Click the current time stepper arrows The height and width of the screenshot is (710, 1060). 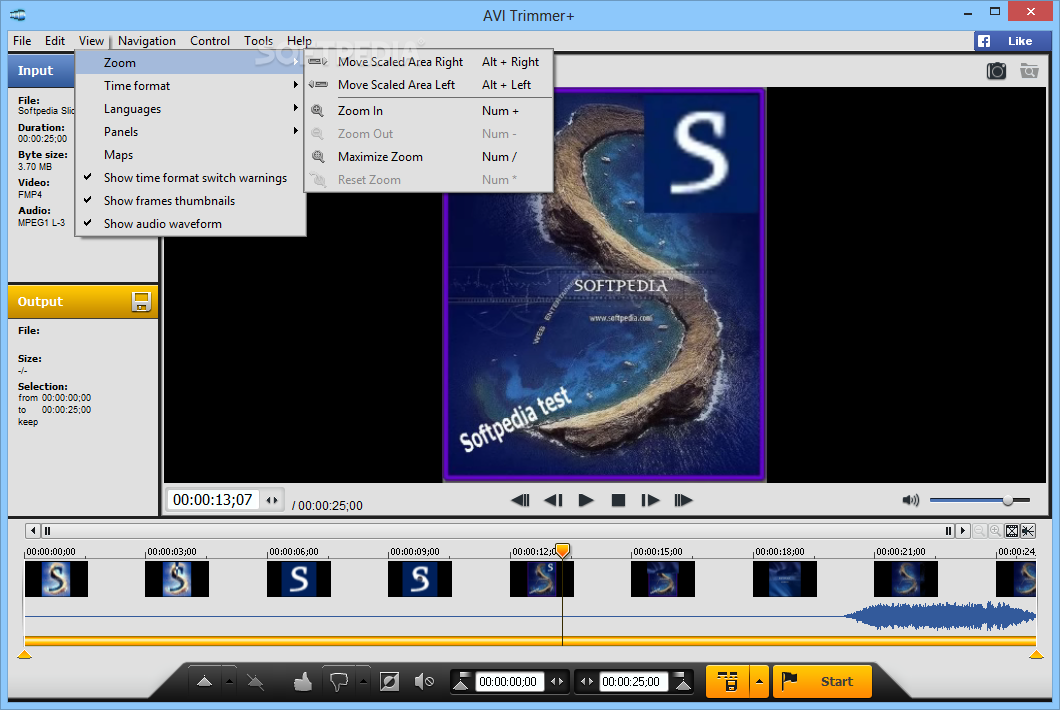[x=272, y=500]
